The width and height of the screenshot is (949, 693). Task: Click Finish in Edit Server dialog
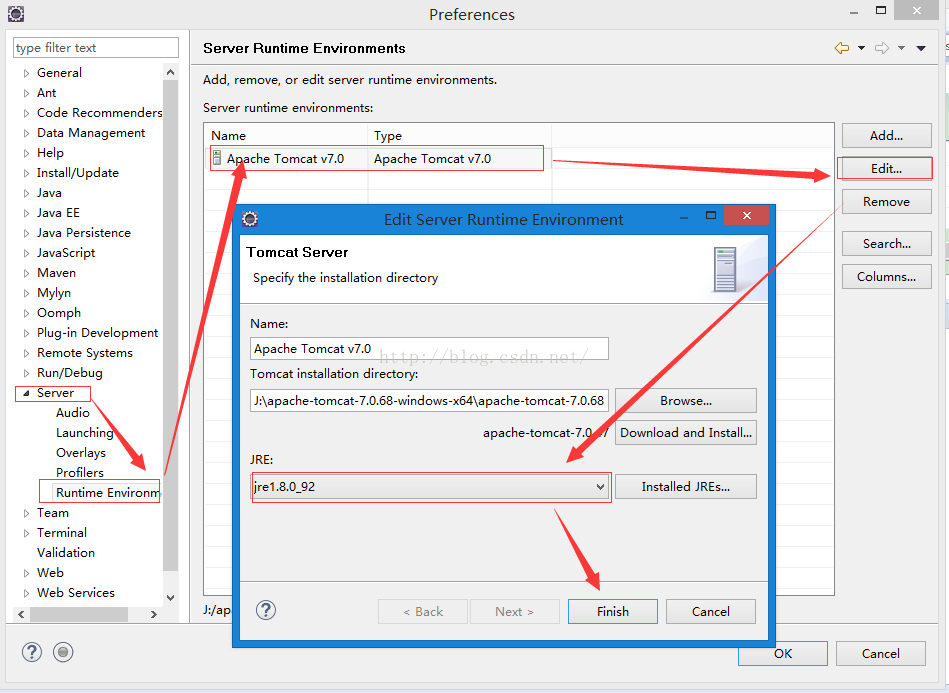612,611
